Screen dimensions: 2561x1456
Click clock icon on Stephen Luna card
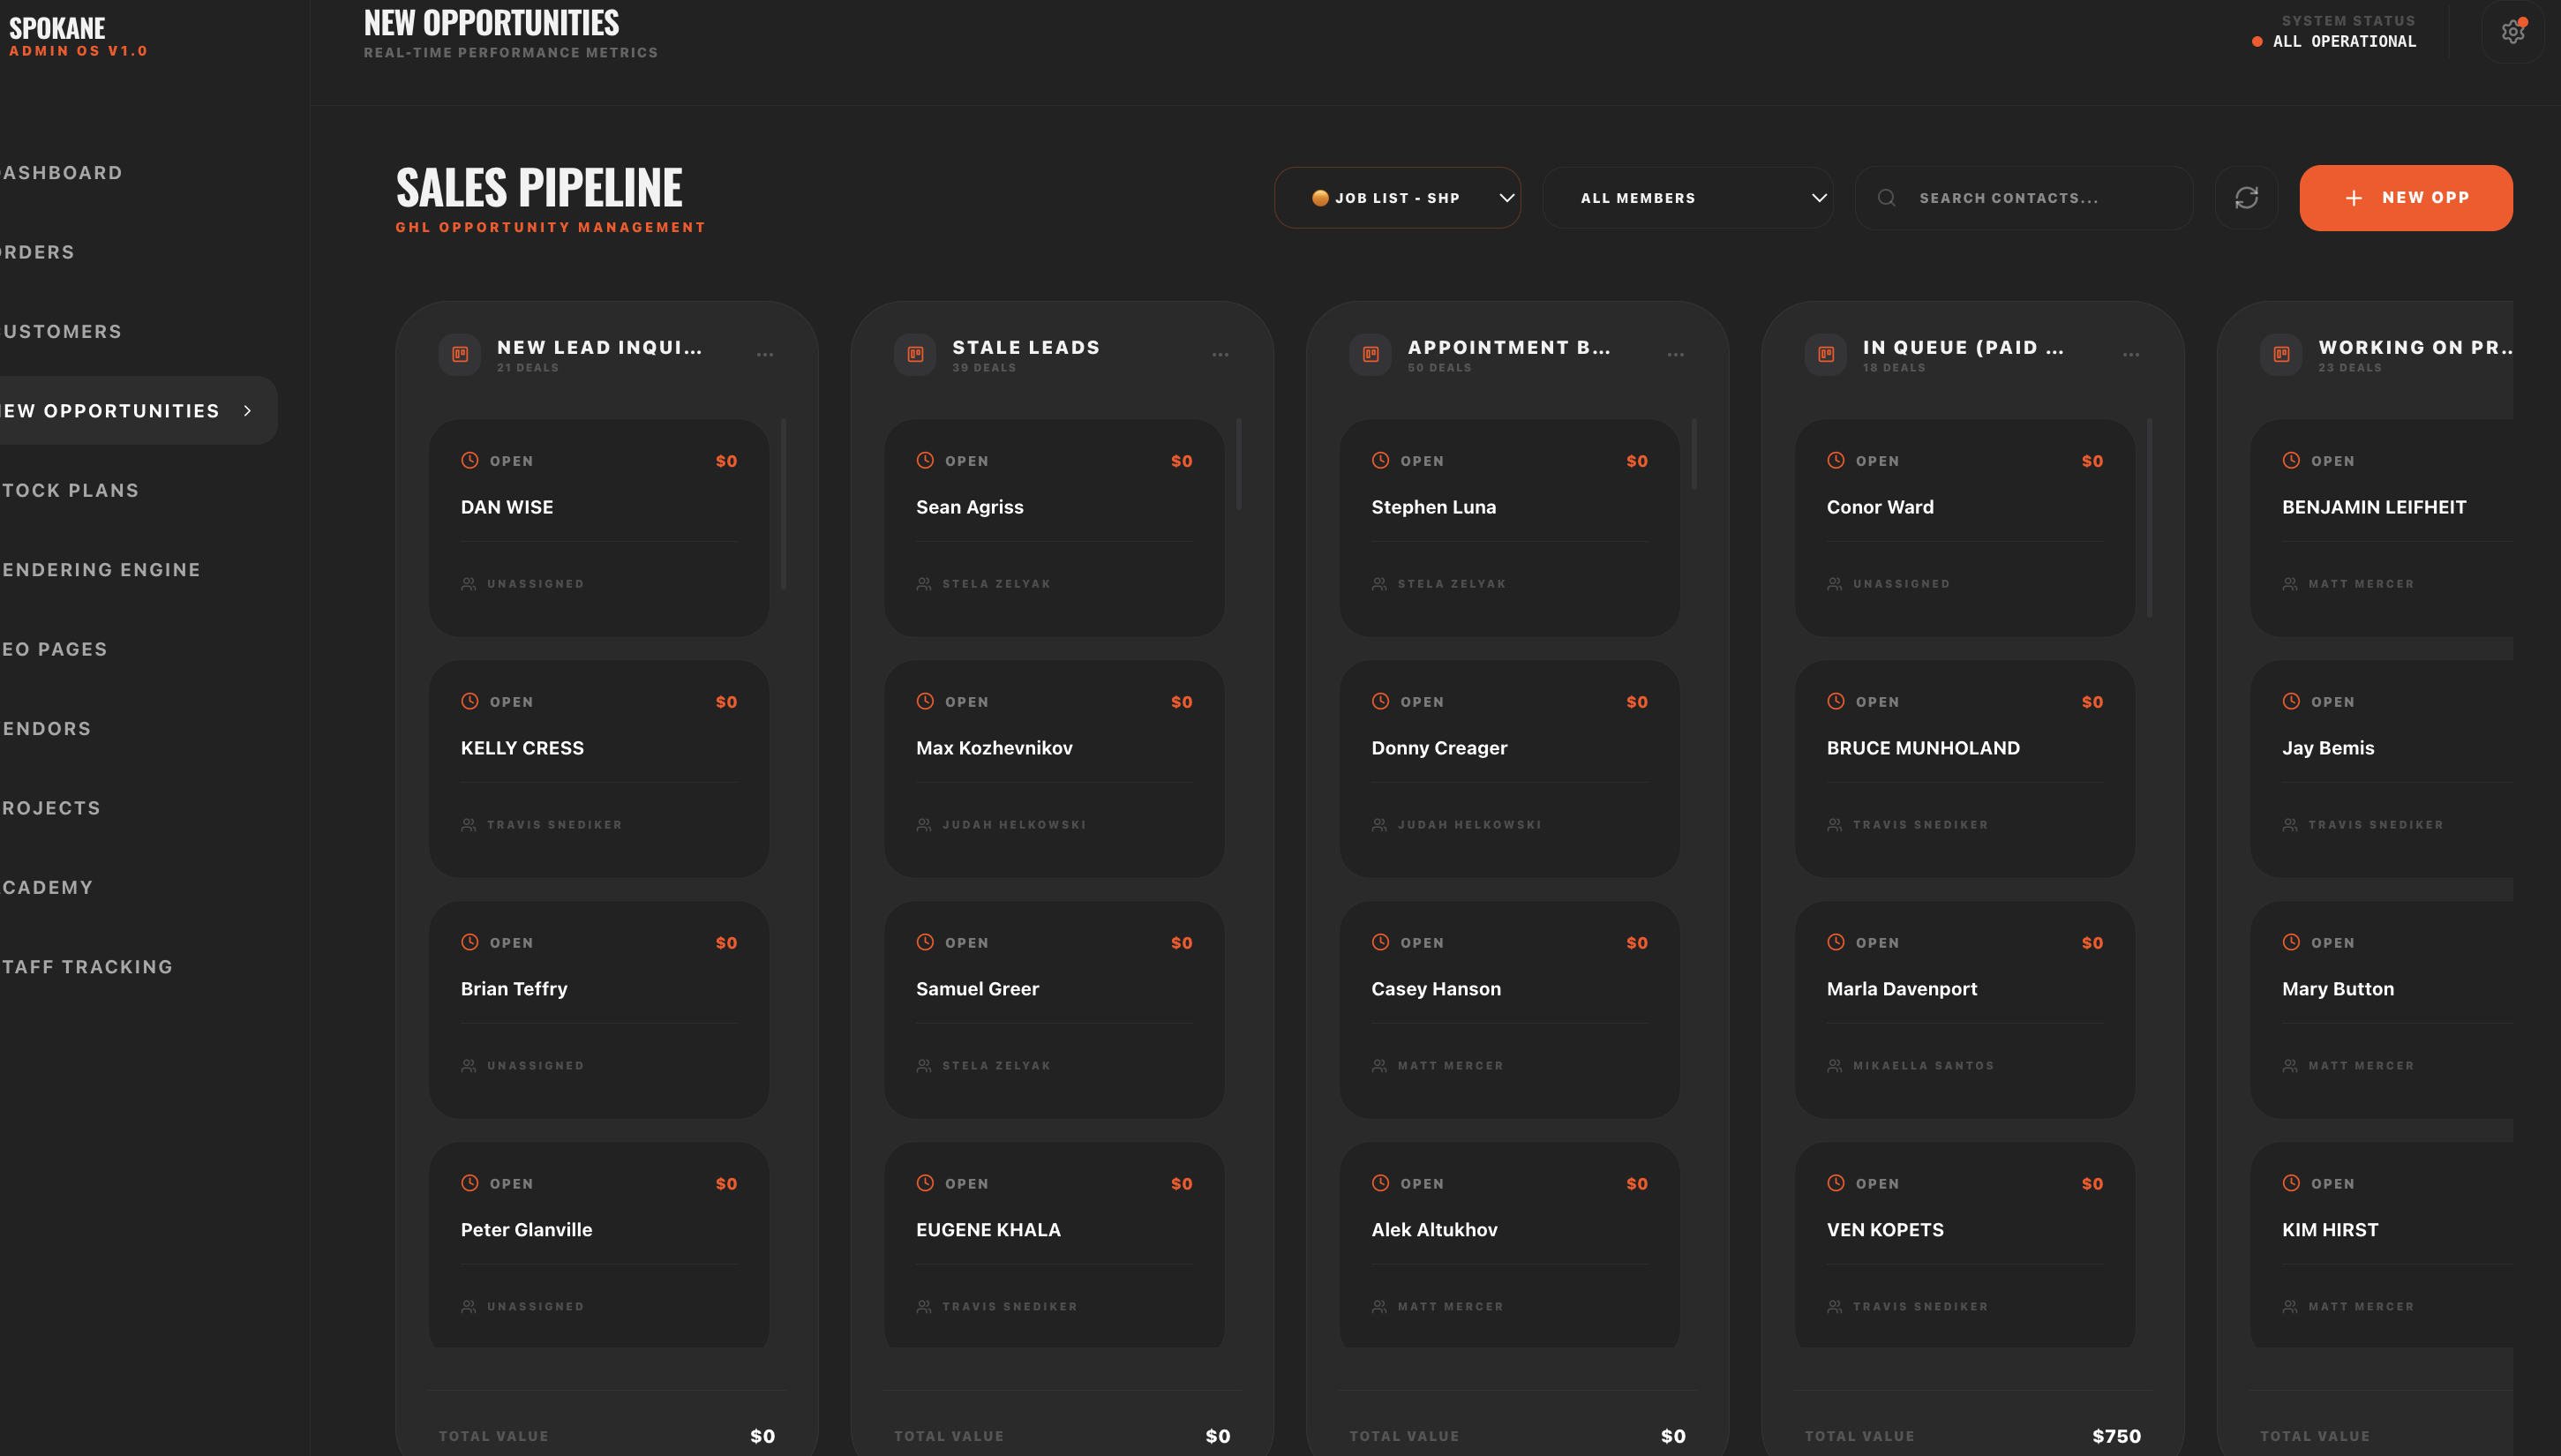[1380, 460]
